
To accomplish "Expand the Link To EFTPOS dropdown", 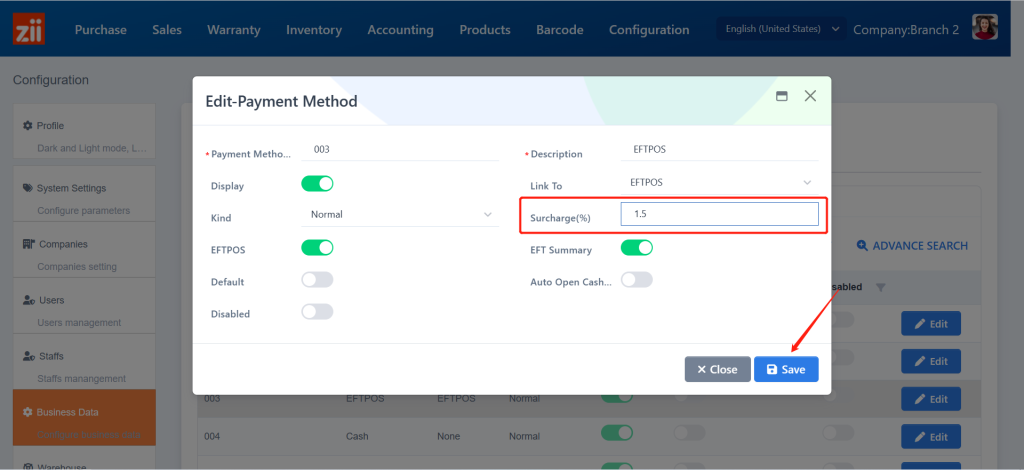I will [x=720, y=183].
